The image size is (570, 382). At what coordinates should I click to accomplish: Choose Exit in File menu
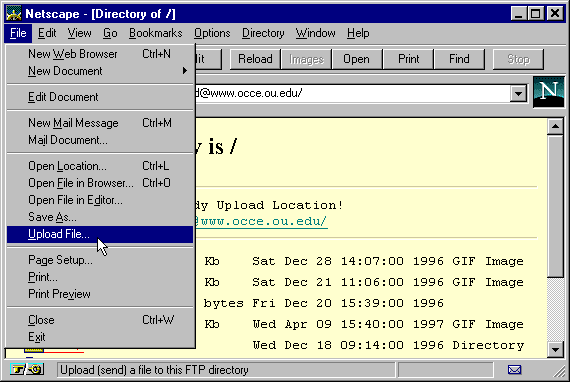pyautogui.click(x=100, y=337)
